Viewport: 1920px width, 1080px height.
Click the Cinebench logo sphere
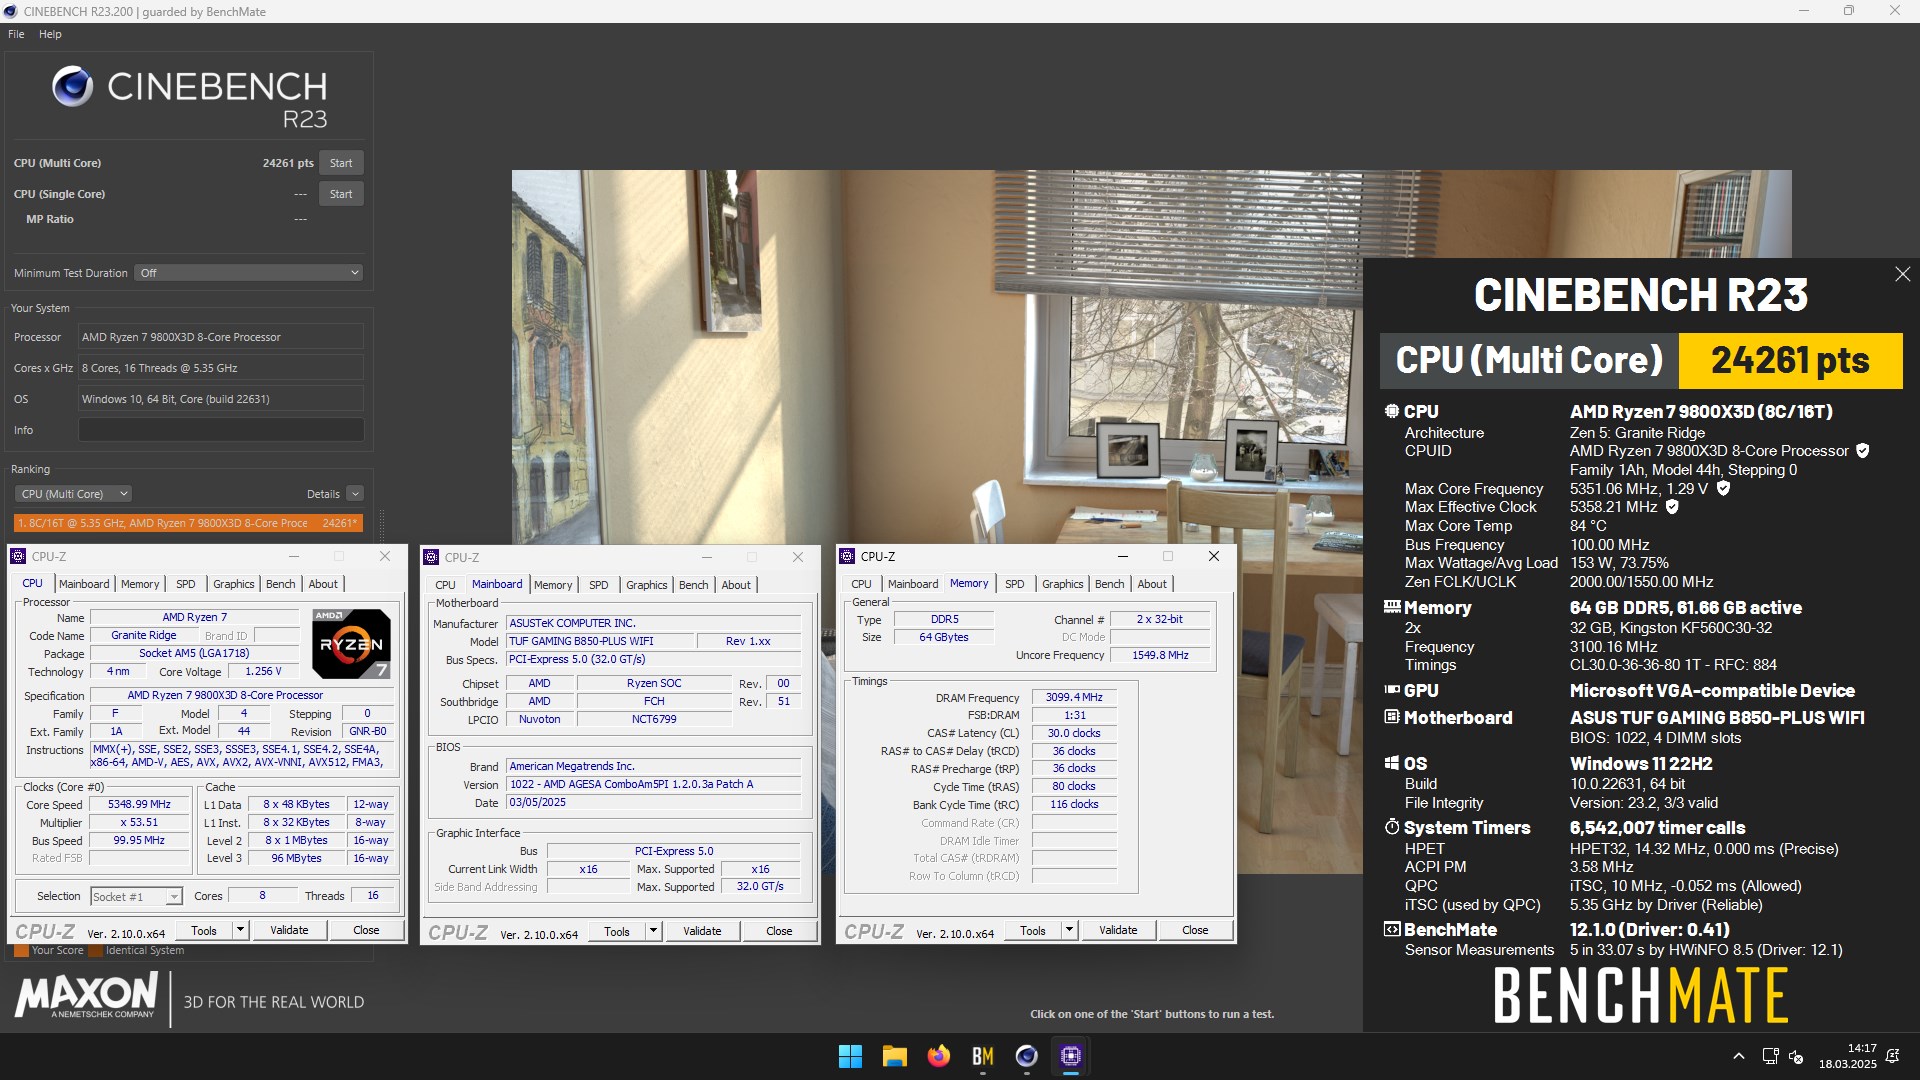click(x=72, y=87)
